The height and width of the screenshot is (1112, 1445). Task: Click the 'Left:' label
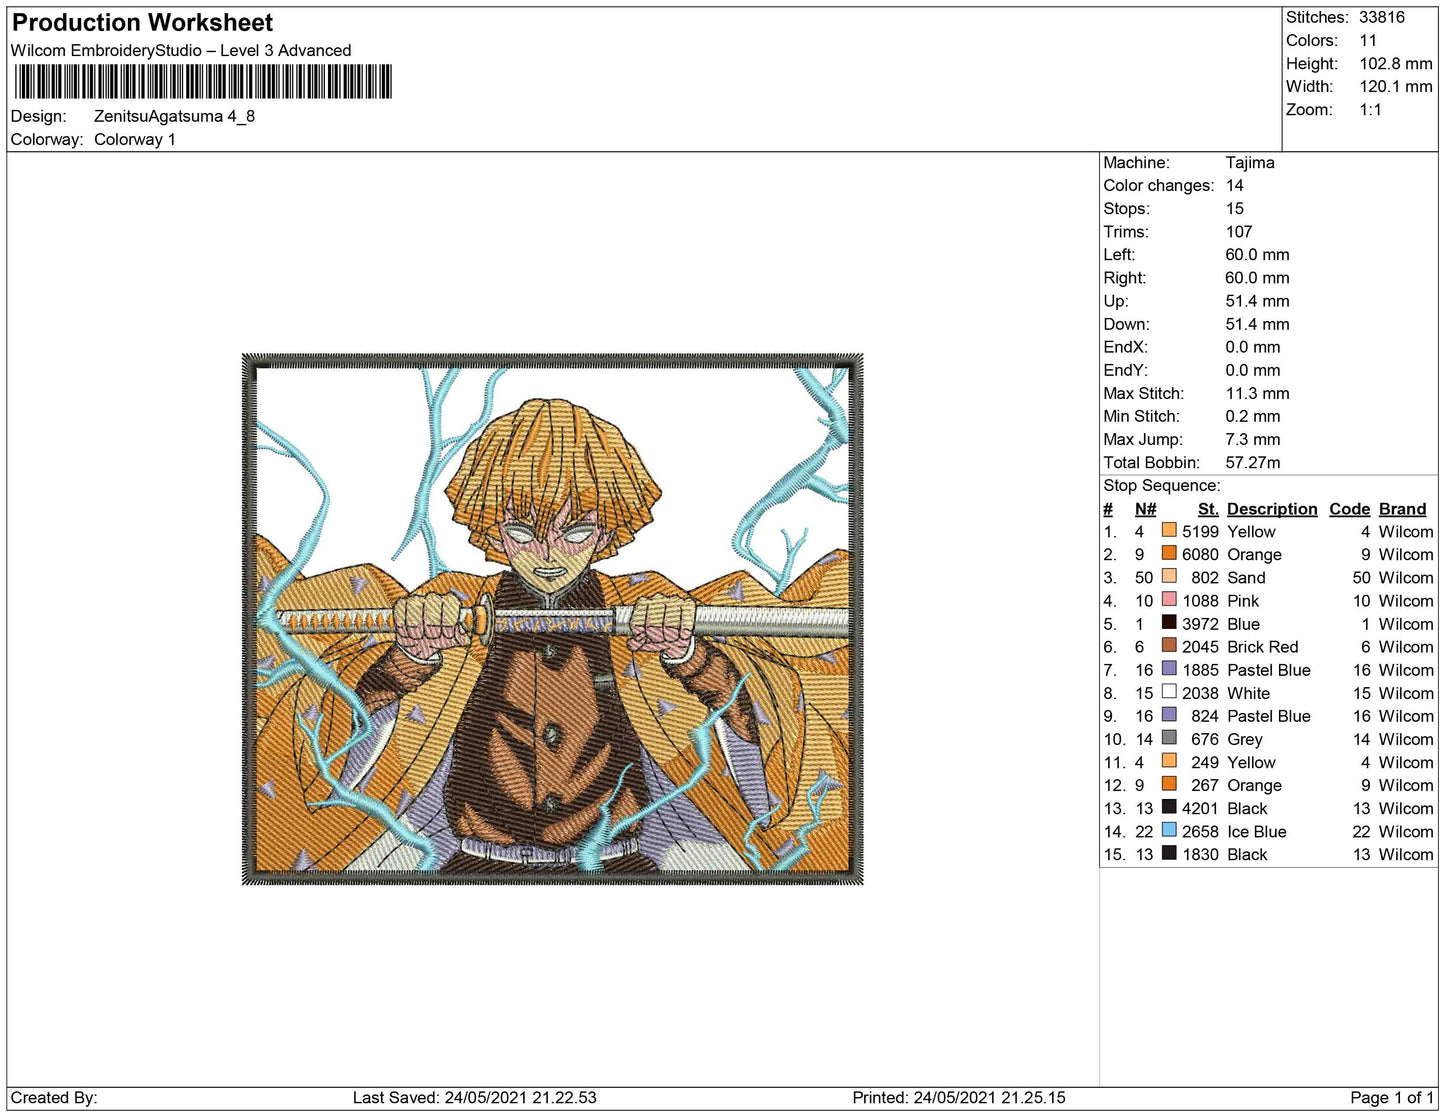click(1119, 254)
